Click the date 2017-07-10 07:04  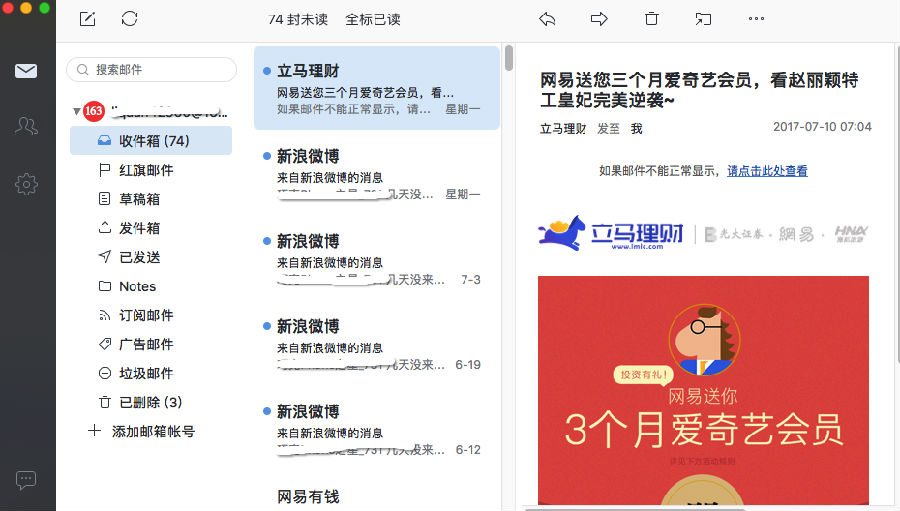822,127
